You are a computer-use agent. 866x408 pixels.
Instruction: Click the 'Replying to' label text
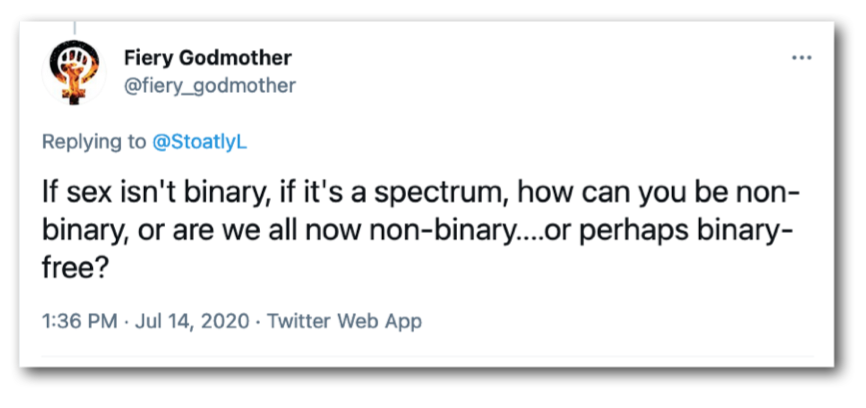tap(94, 142)
